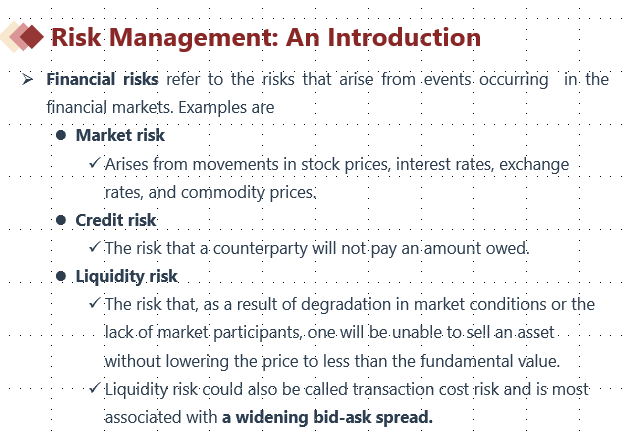Click the round bullet beside Liquidity risk

click(x=61, y=276)
